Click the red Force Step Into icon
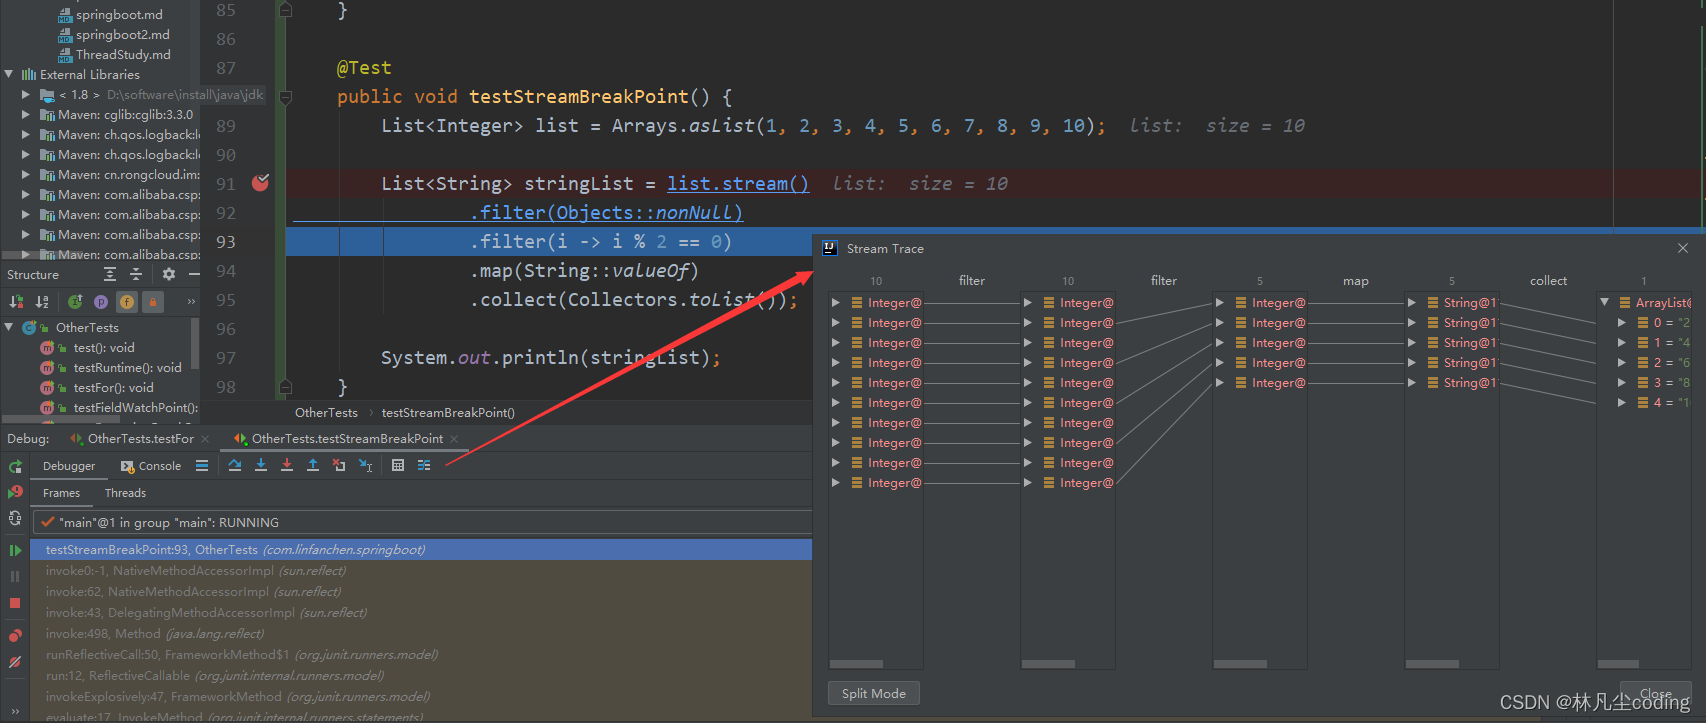 [287, 465]
